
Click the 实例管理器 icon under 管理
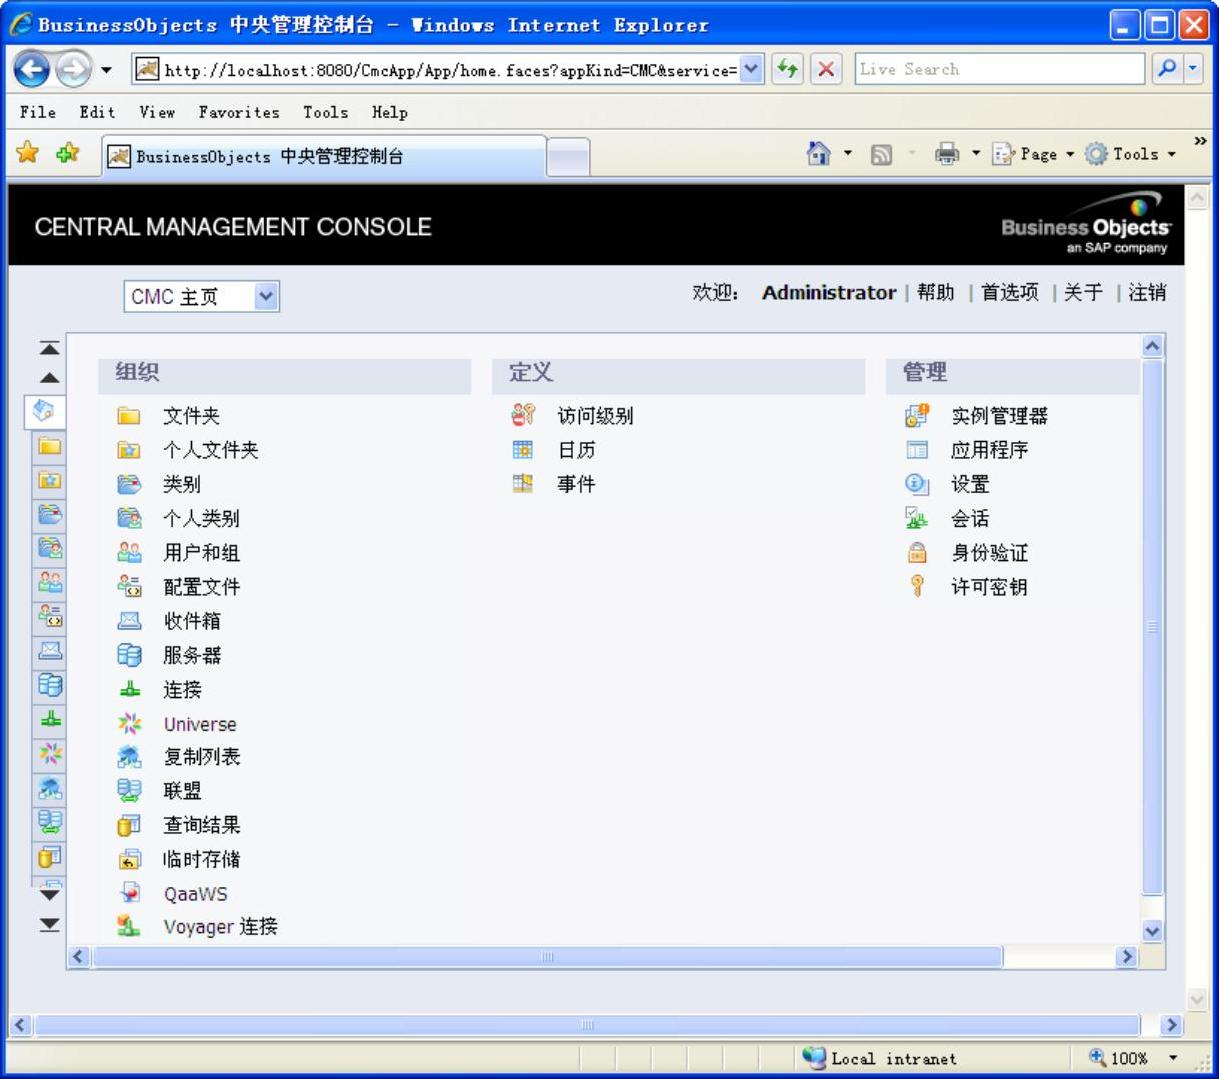917,416
